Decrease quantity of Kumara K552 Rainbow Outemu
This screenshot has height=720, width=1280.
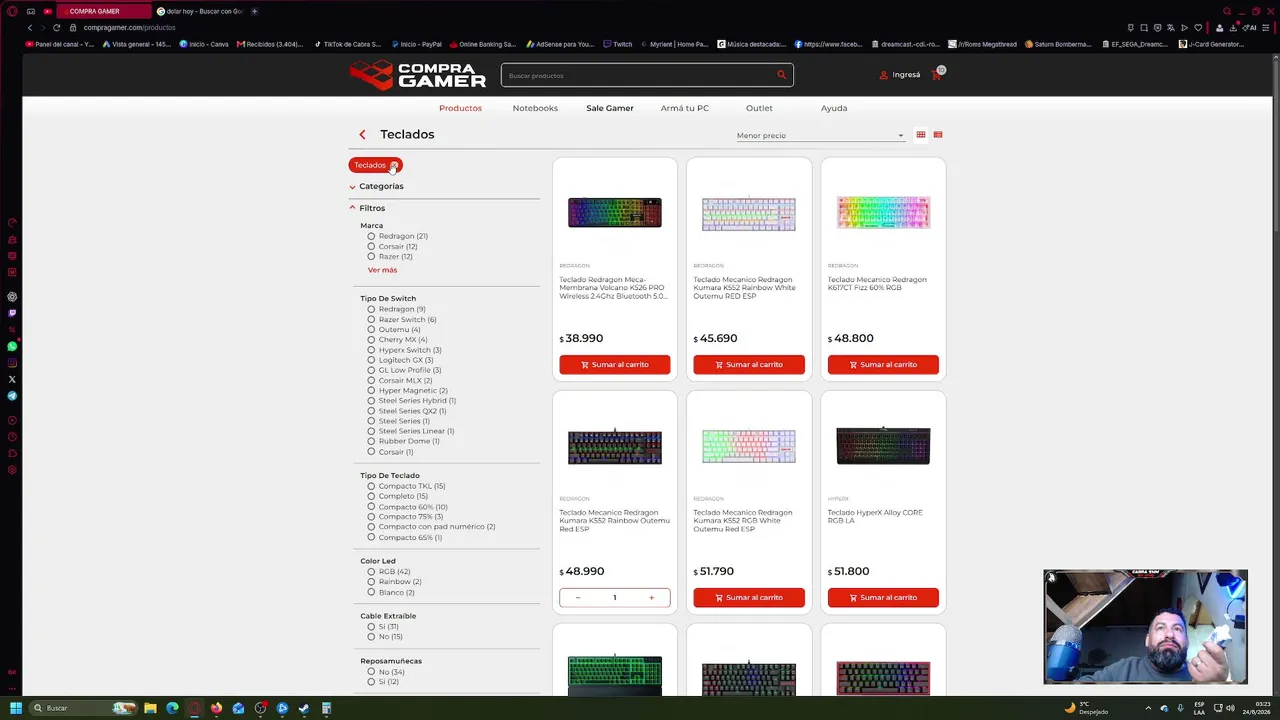(578, 598)
